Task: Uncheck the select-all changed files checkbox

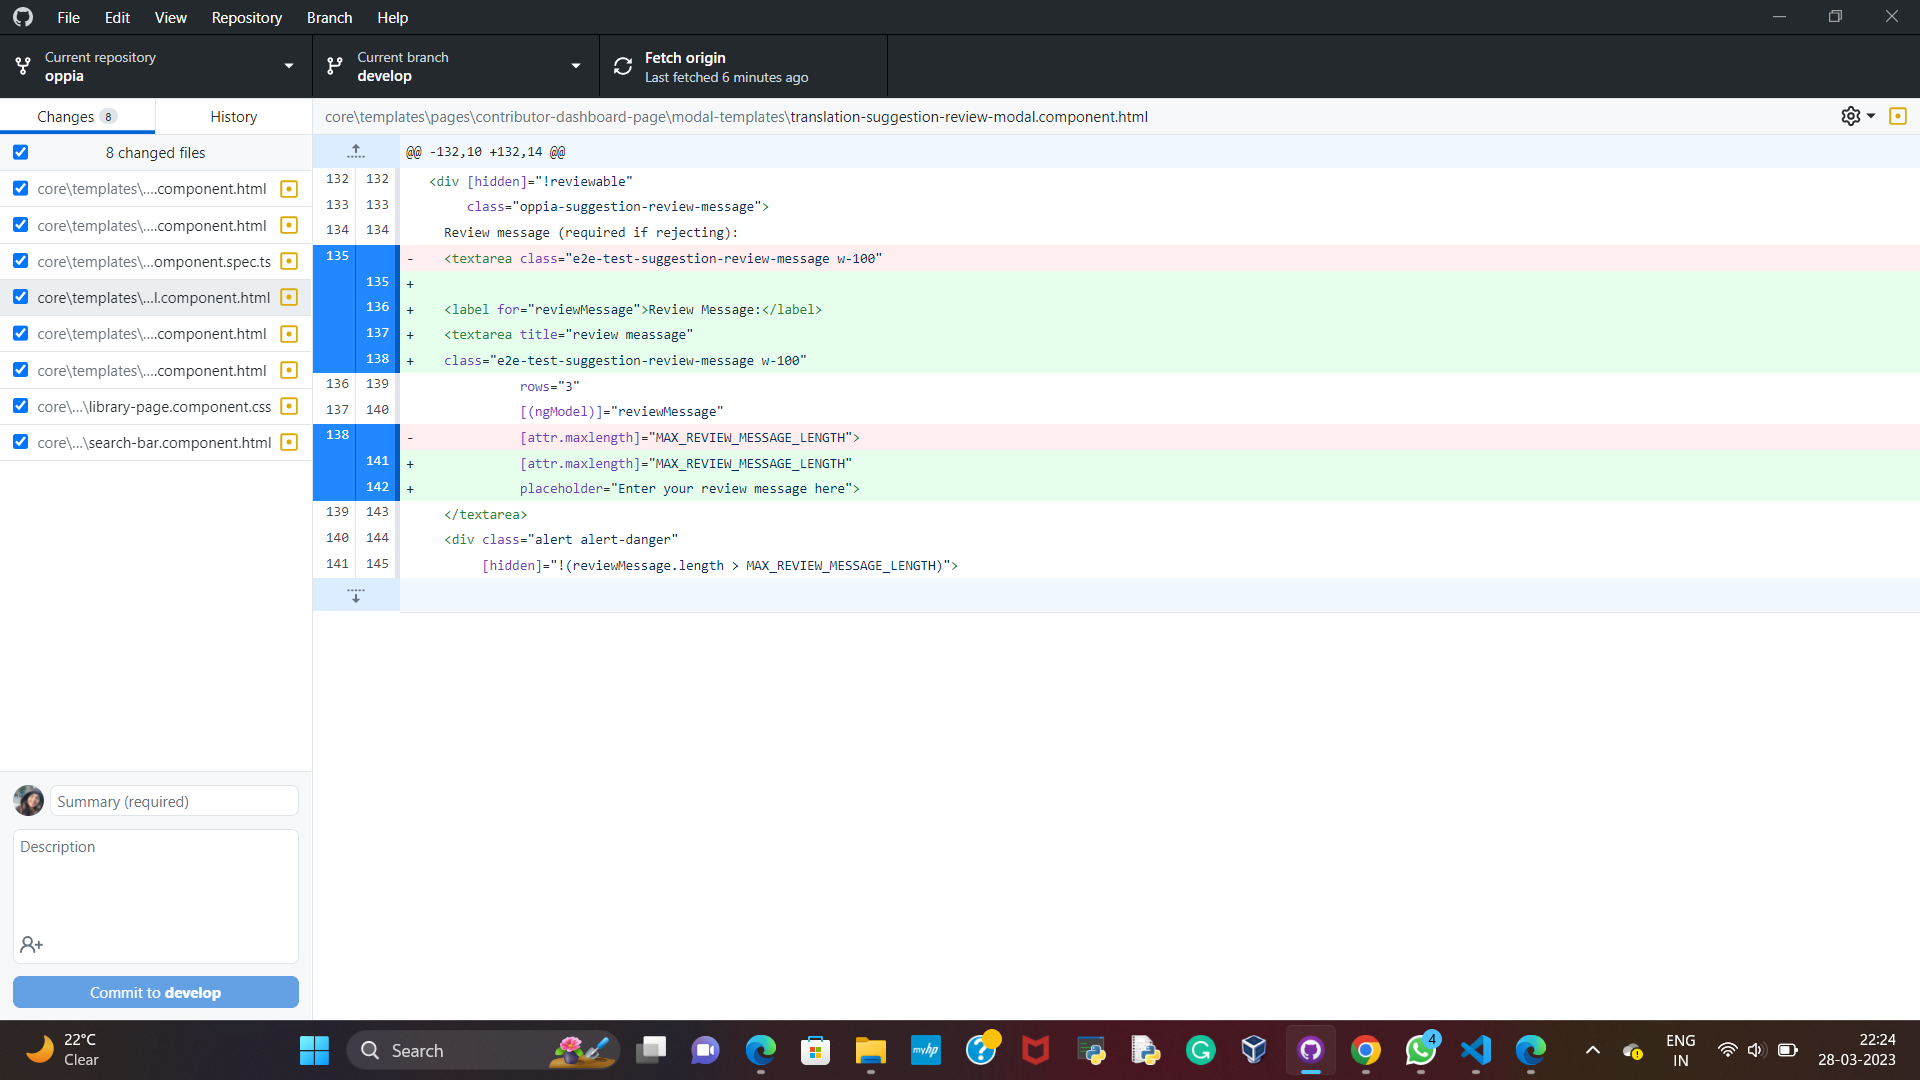Action: point(20,152)
